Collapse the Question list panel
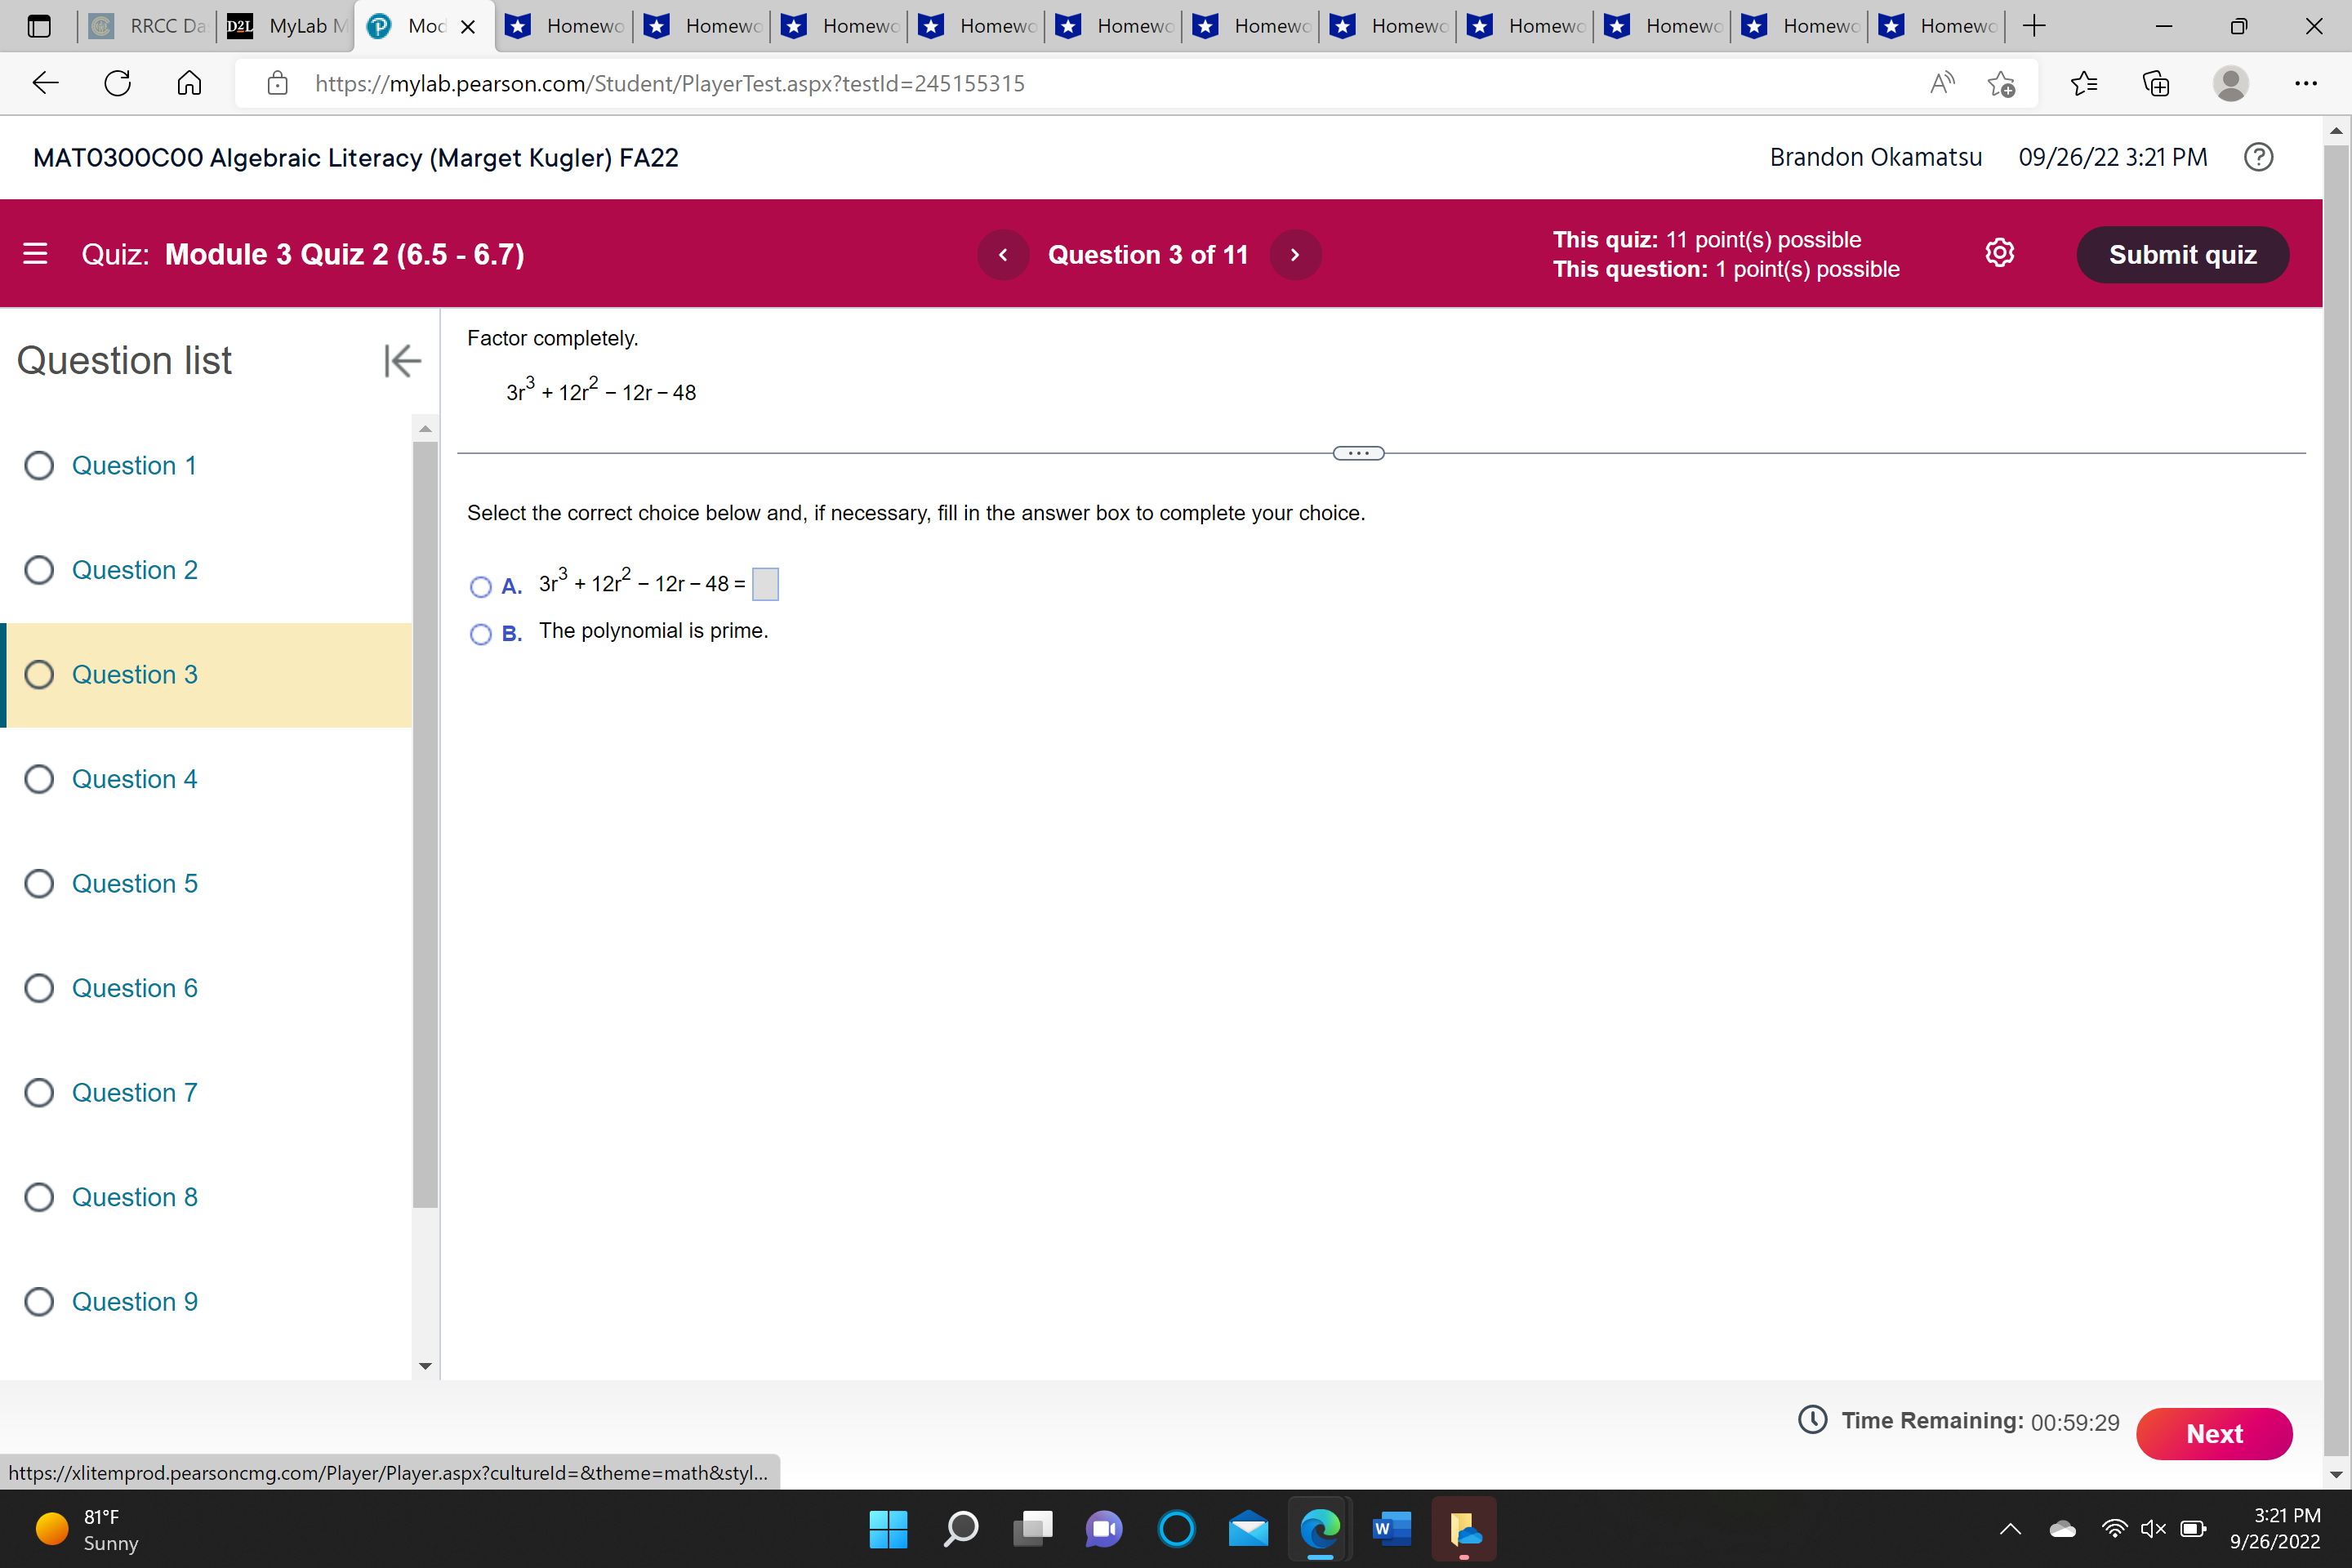 tap(402, 360)
